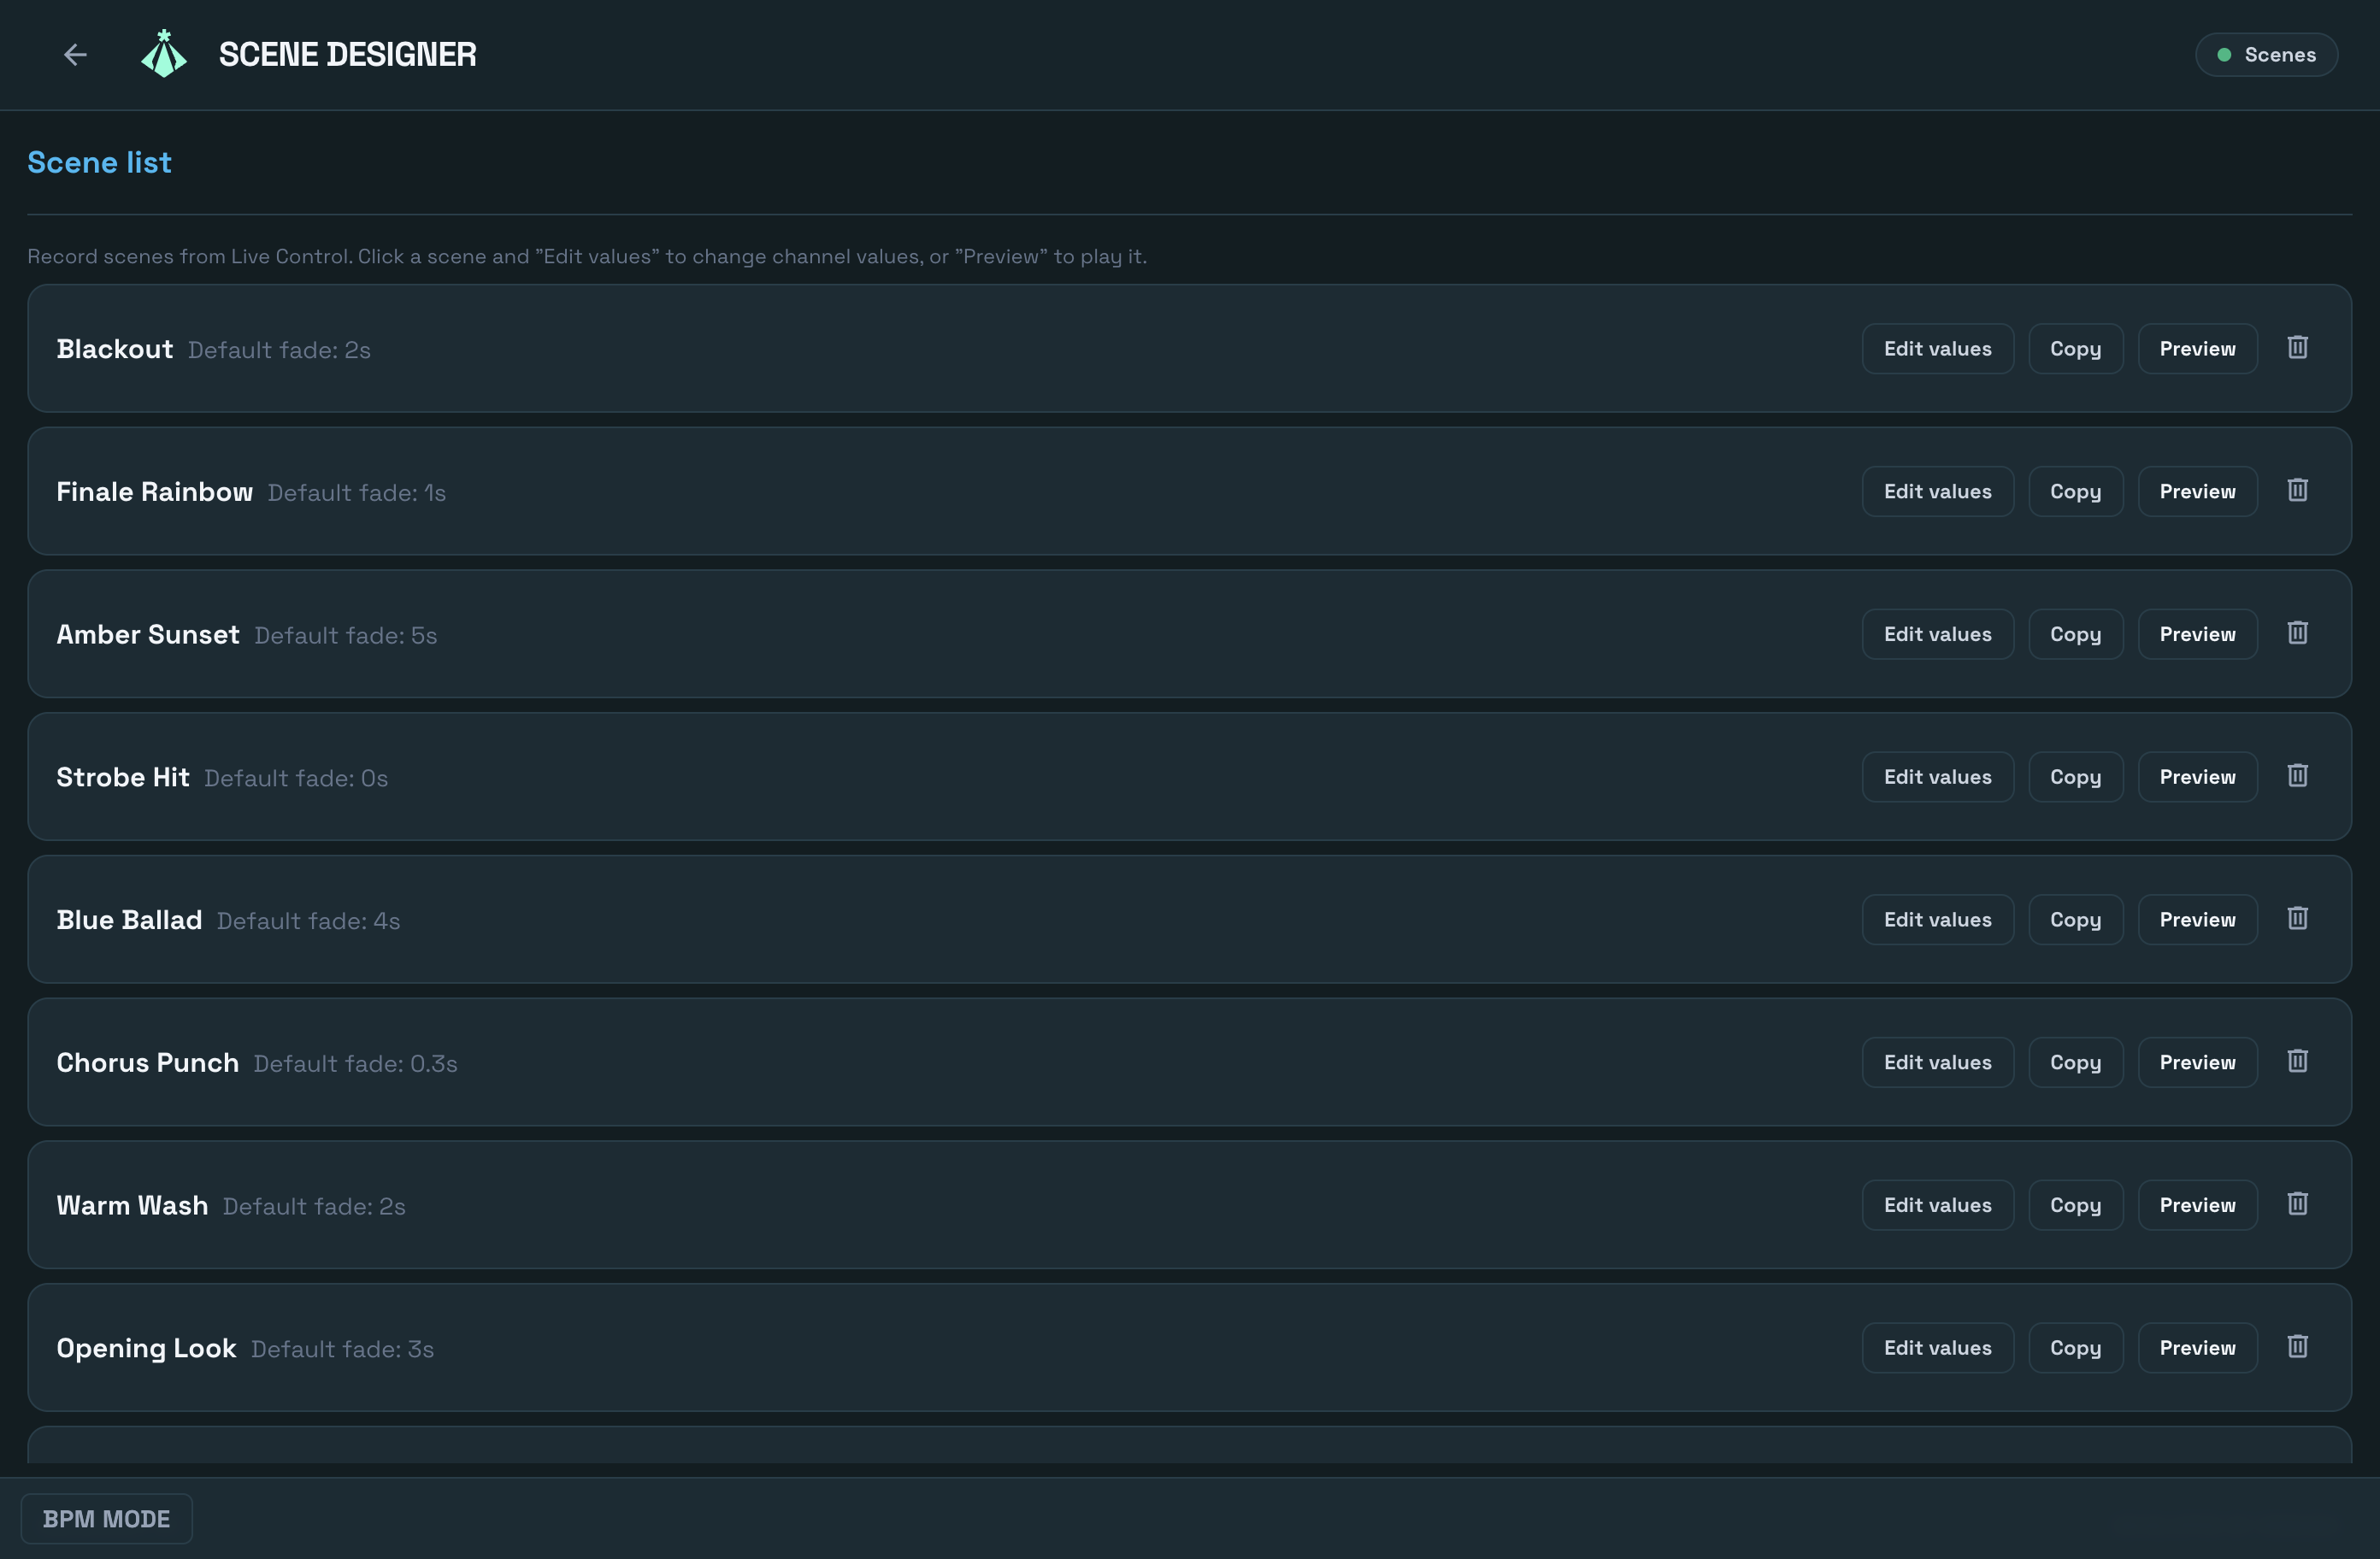Click the 'Default fade: 0.3s' text
The width and height of the screenshot is (2380, 1559).
pyautogui.click(x=356, y=1064)
